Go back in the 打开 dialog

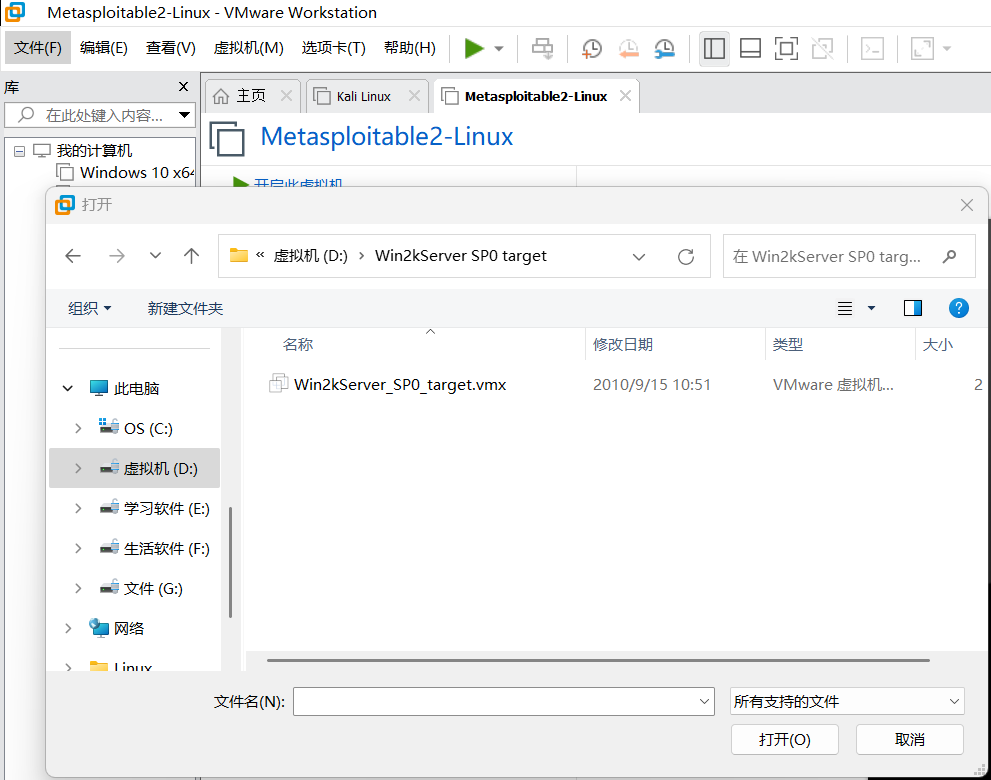(x=73, y=256)
